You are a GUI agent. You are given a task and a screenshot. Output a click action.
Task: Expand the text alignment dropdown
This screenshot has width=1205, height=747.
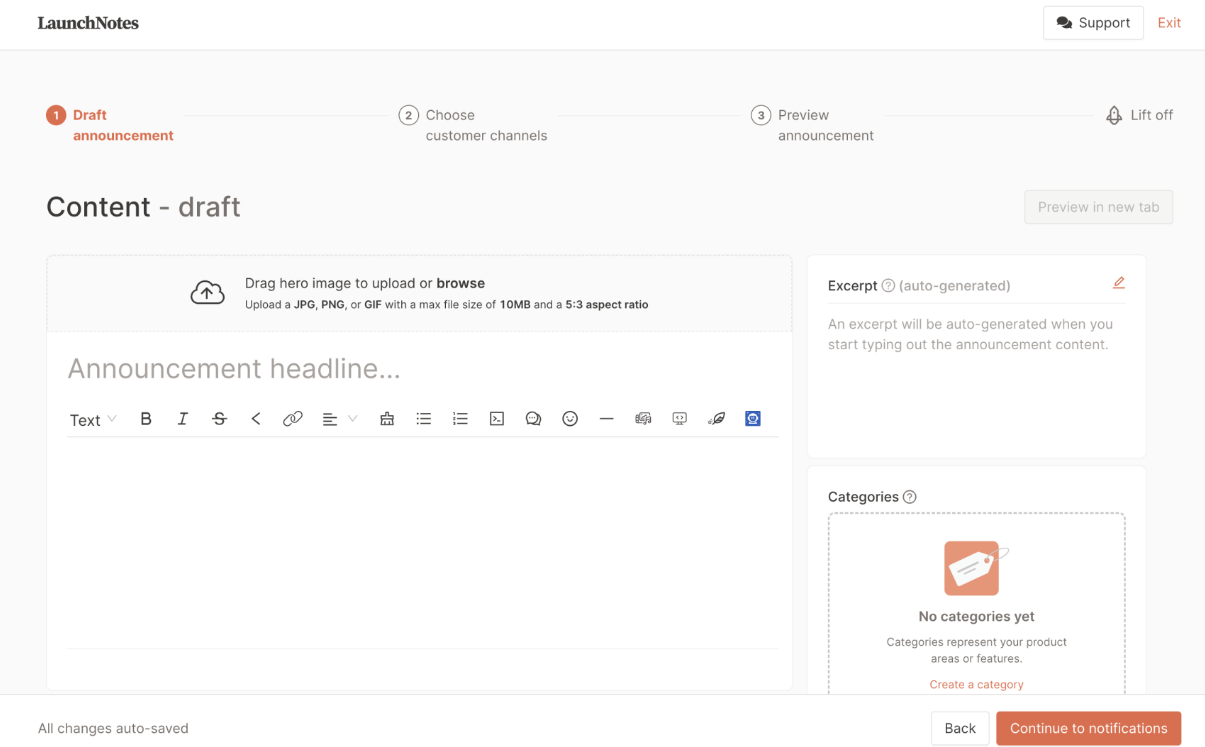340,419
